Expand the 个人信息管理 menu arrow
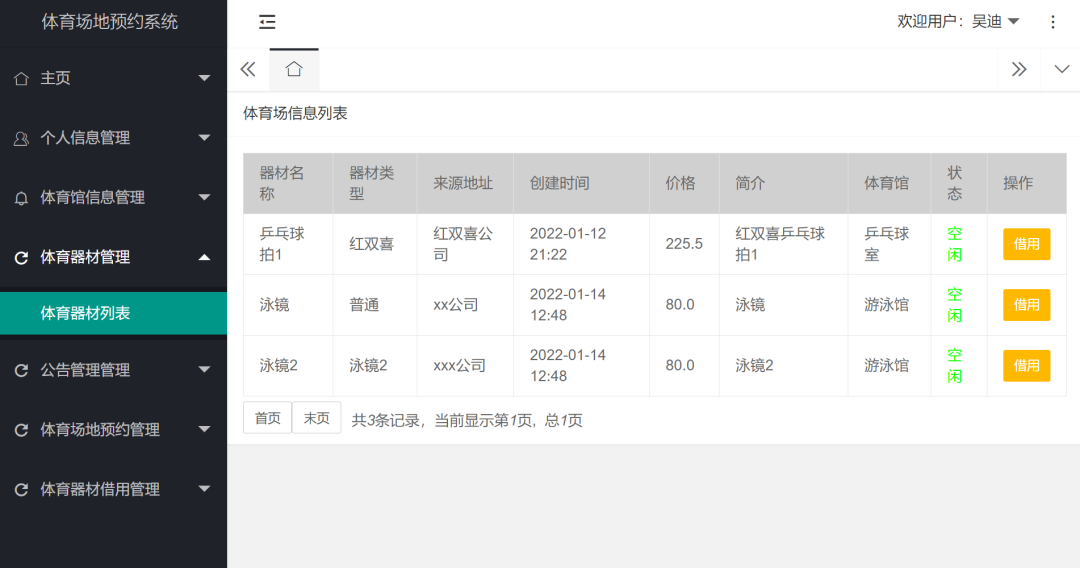1080x568 pixels. [x=205, y=138]
